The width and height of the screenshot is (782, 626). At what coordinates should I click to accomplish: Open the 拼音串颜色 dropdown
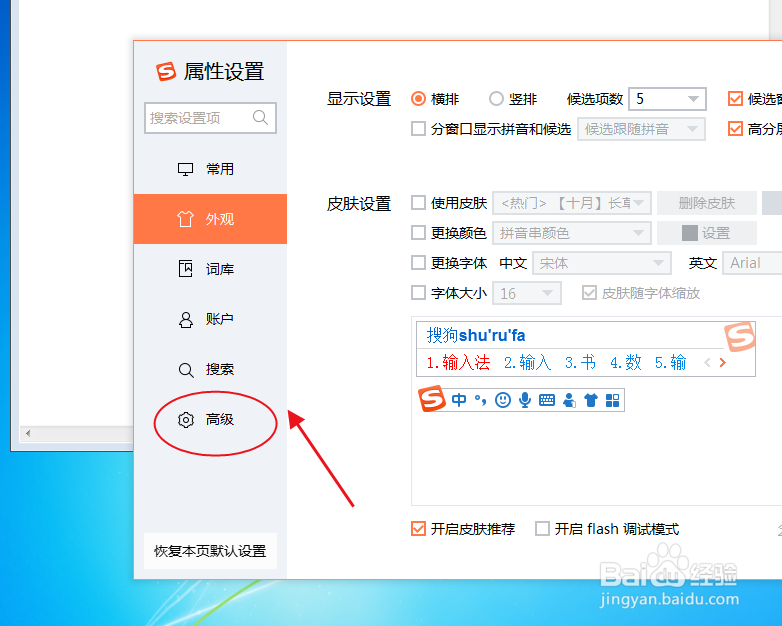[572, 233]
